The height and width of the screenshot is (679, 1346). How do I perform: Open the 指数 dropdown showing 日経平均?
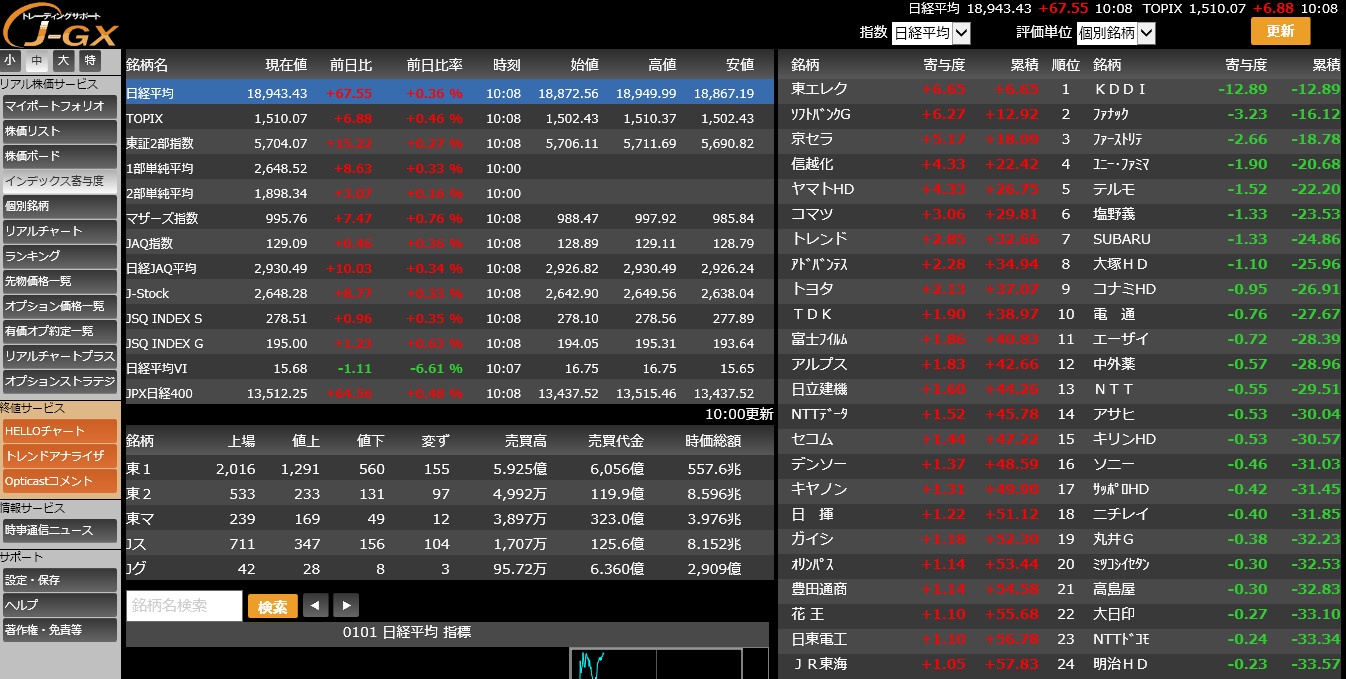click(x=931, y=33)
